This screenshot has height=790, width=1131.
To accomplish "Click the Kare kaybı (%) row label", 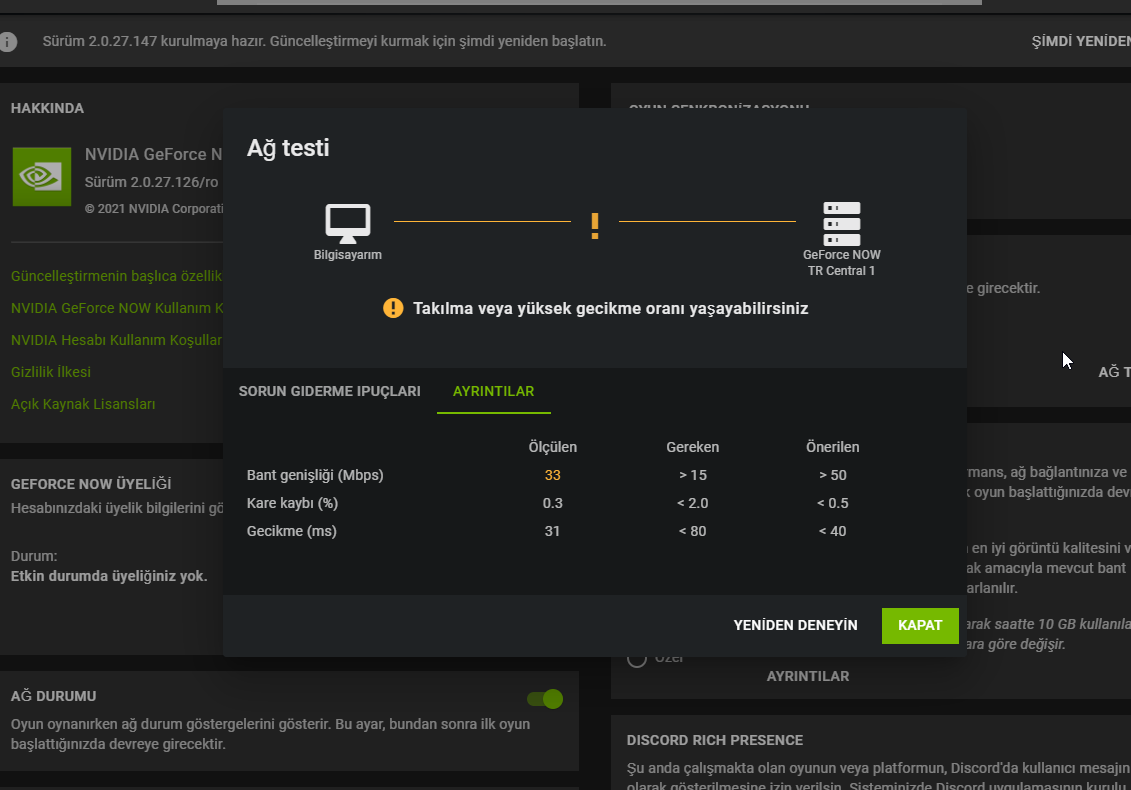I will (292, 503).
